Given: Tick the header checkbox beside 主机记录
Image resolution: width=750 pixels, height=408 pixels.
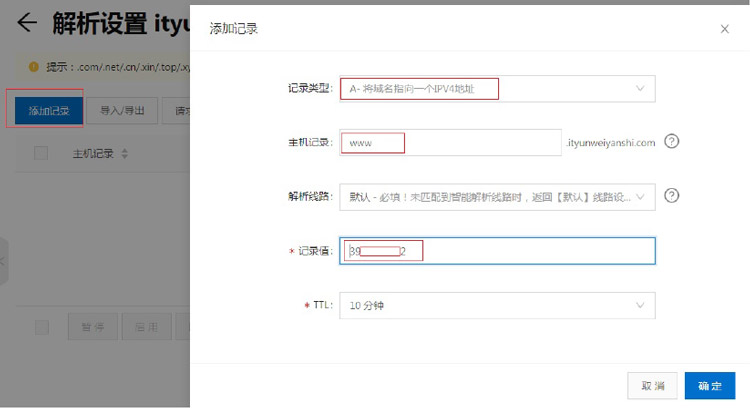Looking at the screenshot, I should [x=41, y=153].
